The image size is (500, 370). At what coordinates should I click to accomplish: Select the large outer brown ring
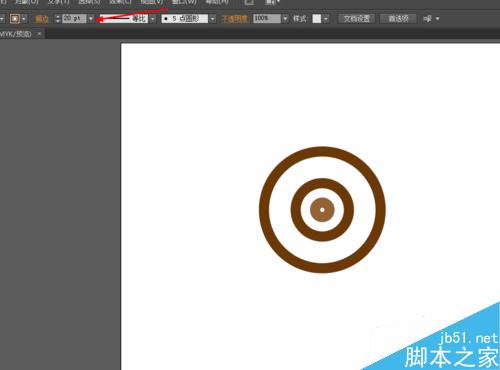point(322,151)
